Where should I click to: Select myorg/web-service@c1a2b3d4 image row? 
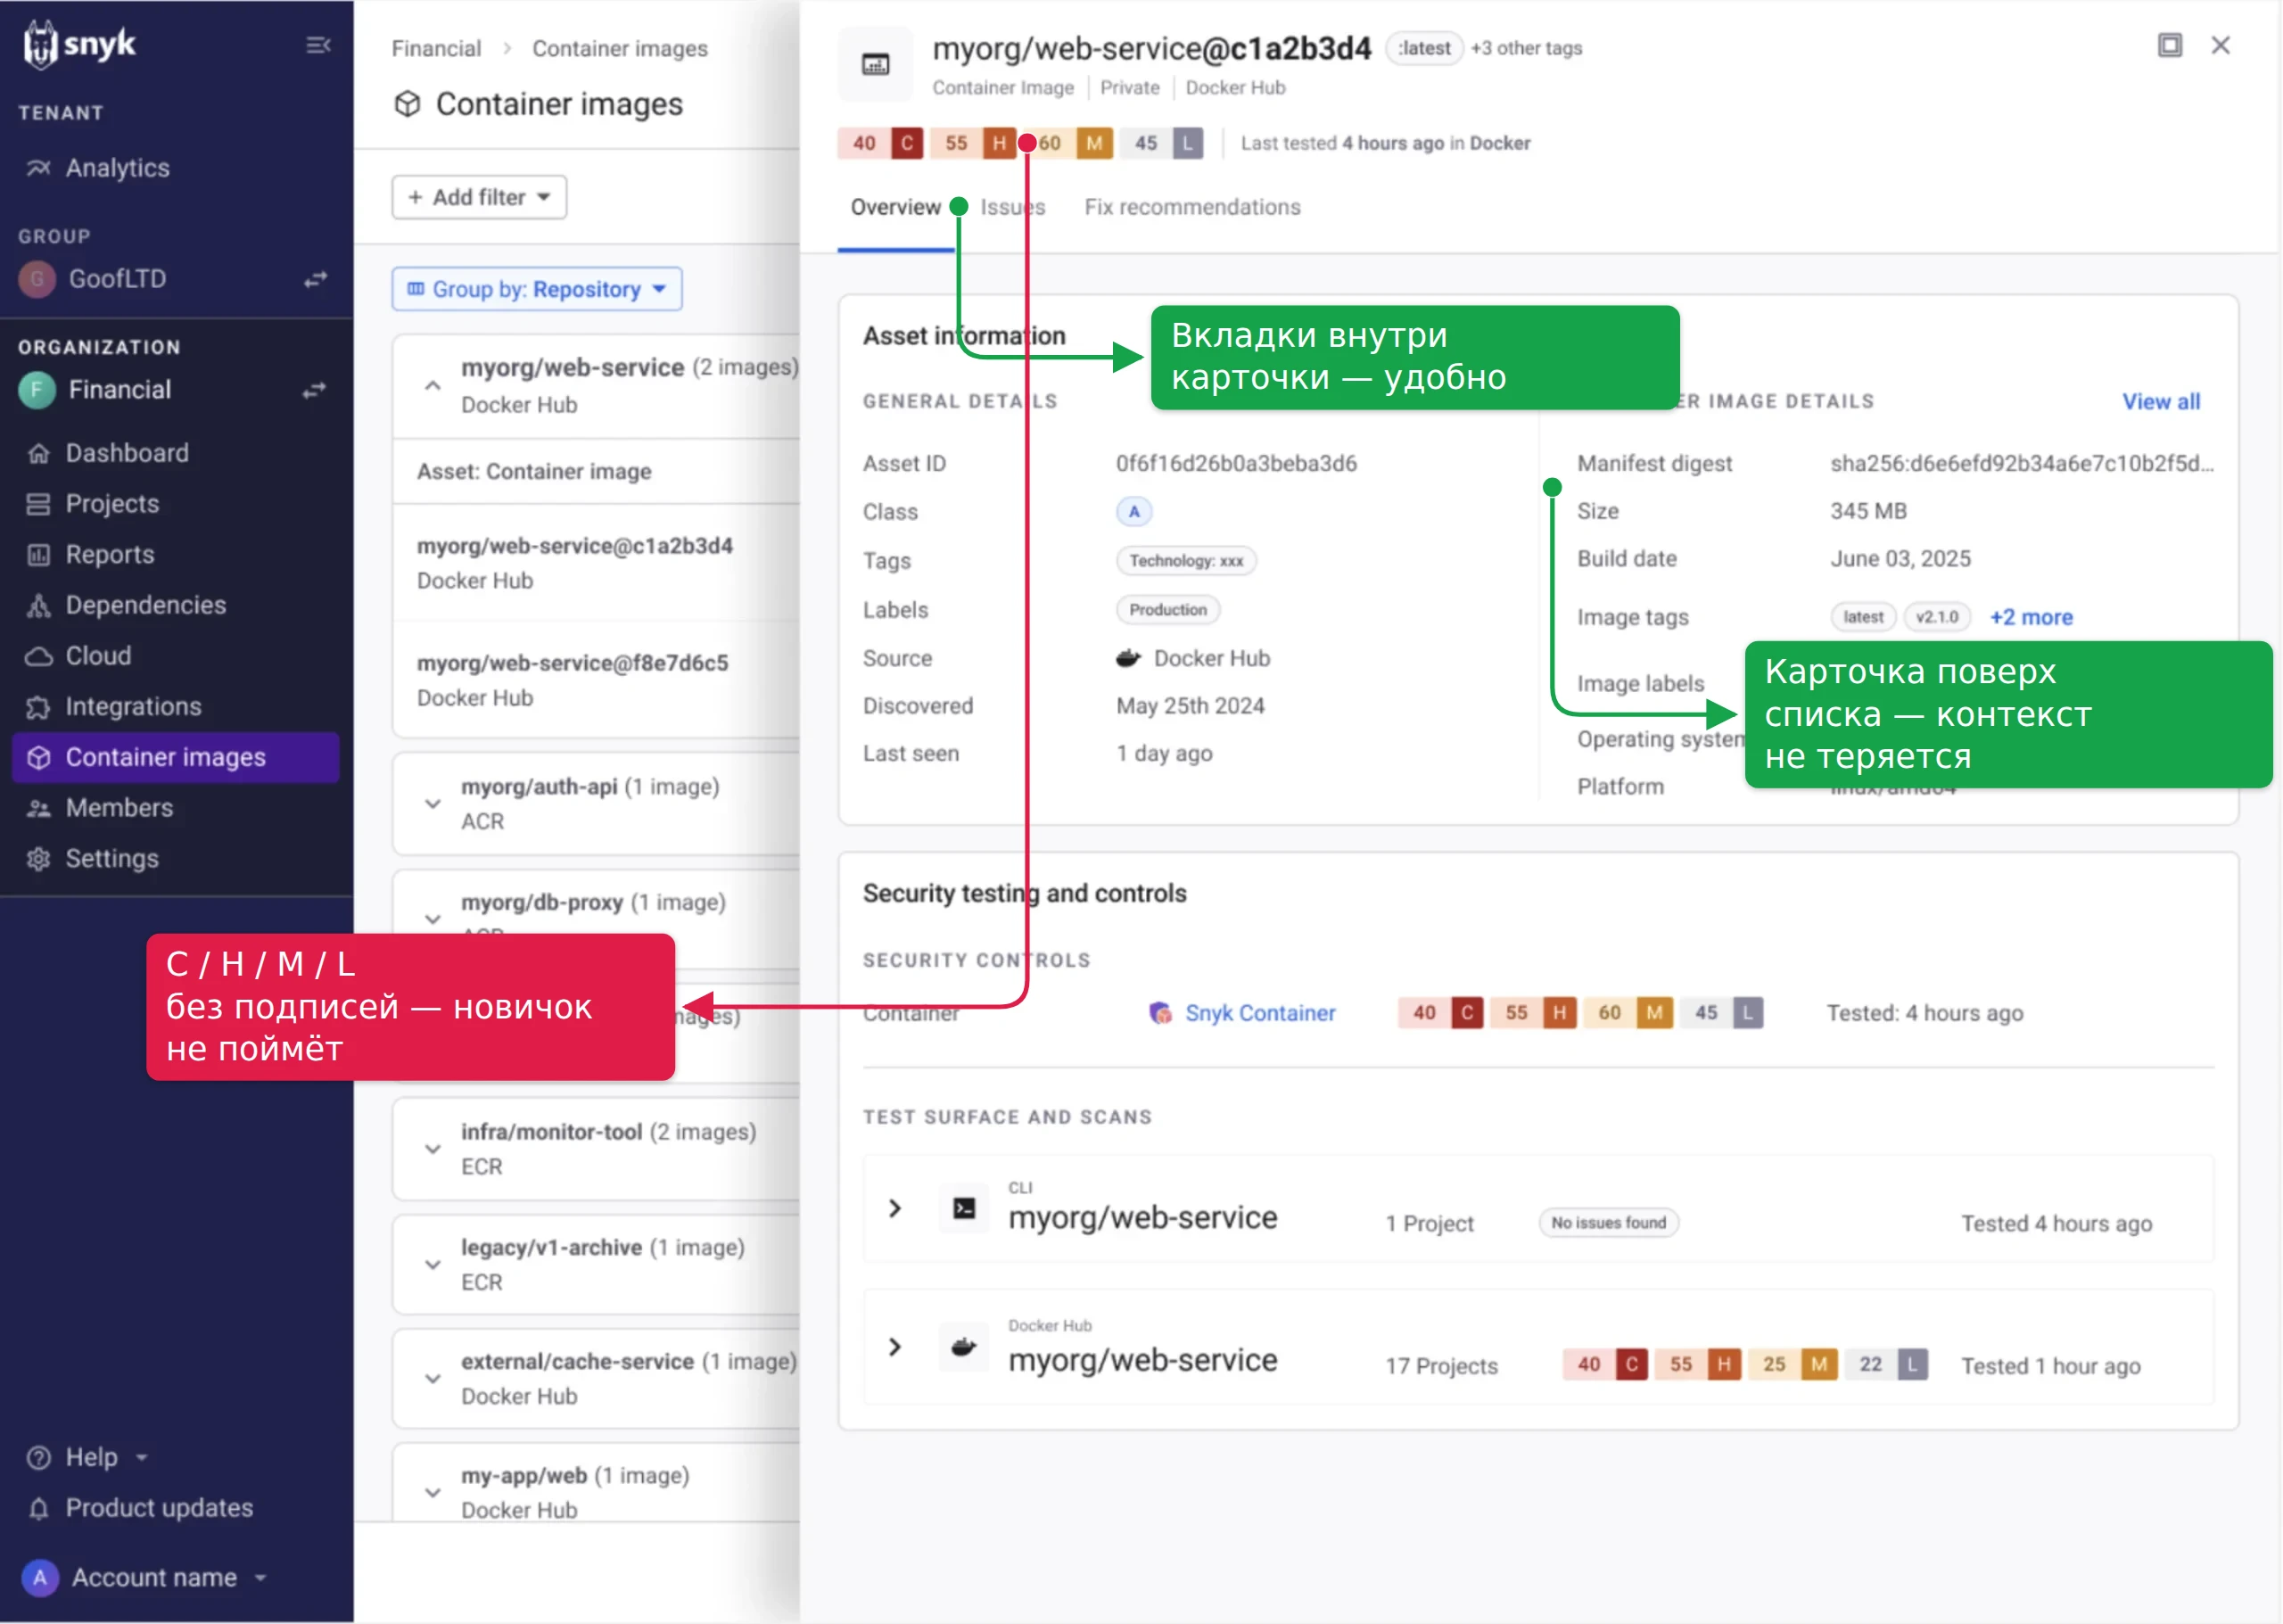click(x=597, y=563)
